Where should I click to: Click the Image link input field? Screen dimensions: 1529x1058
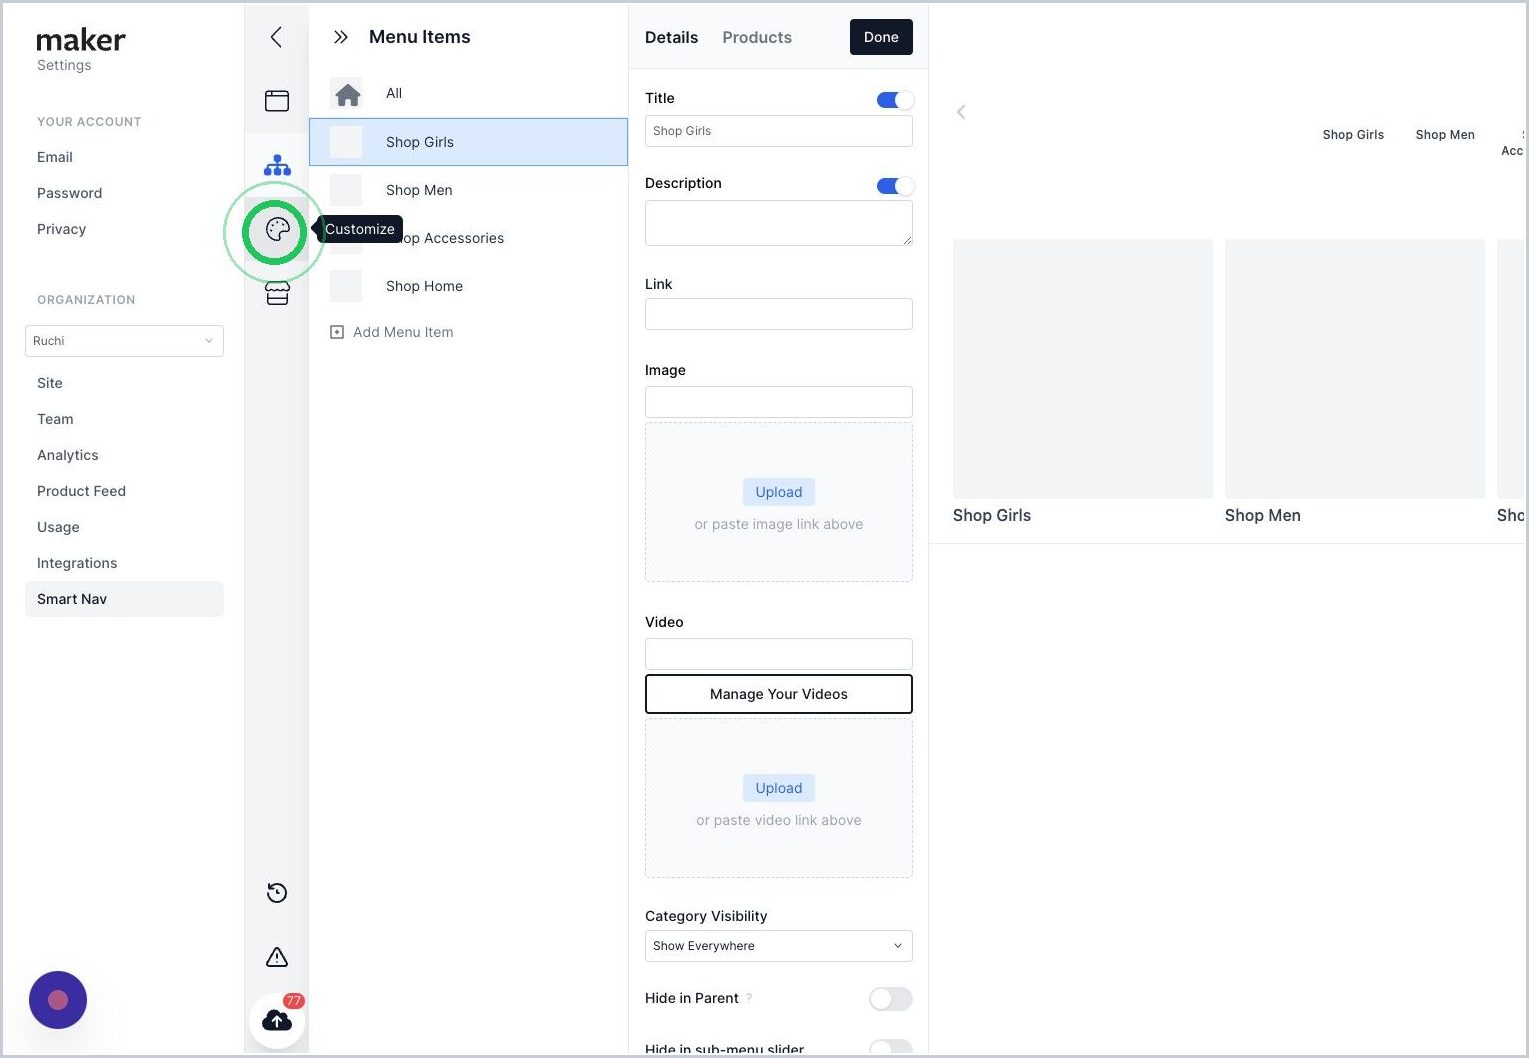779,402
